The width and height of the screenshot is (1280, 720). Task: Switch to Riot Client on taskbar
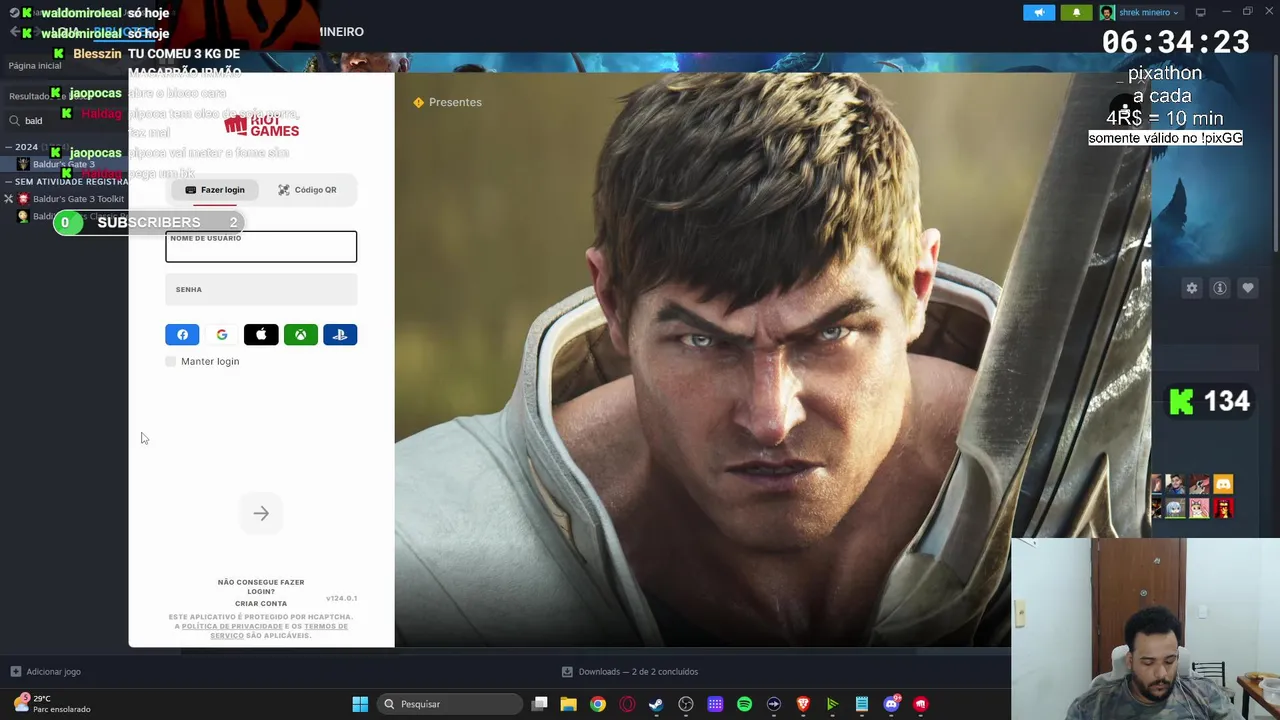[921, 704]
